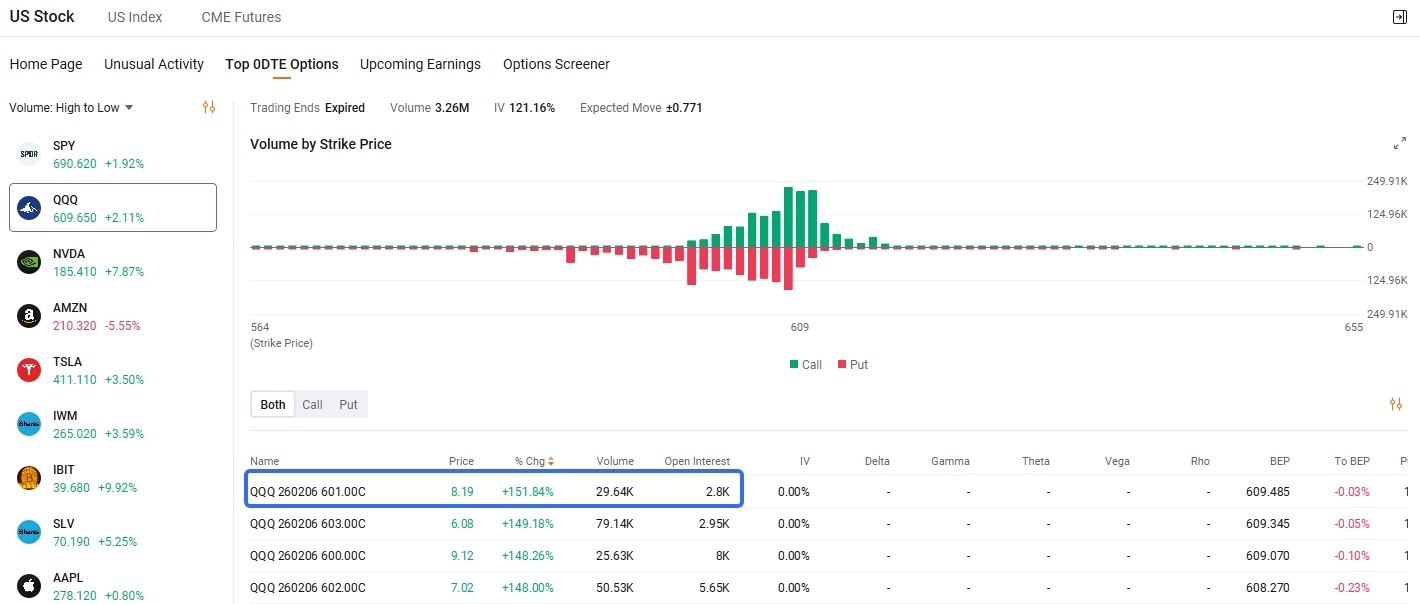The height and width of the screenshot is (604, 1420).
Task: Open the QQQ 260206 601.00C contract row
Action: coord(830,492)
